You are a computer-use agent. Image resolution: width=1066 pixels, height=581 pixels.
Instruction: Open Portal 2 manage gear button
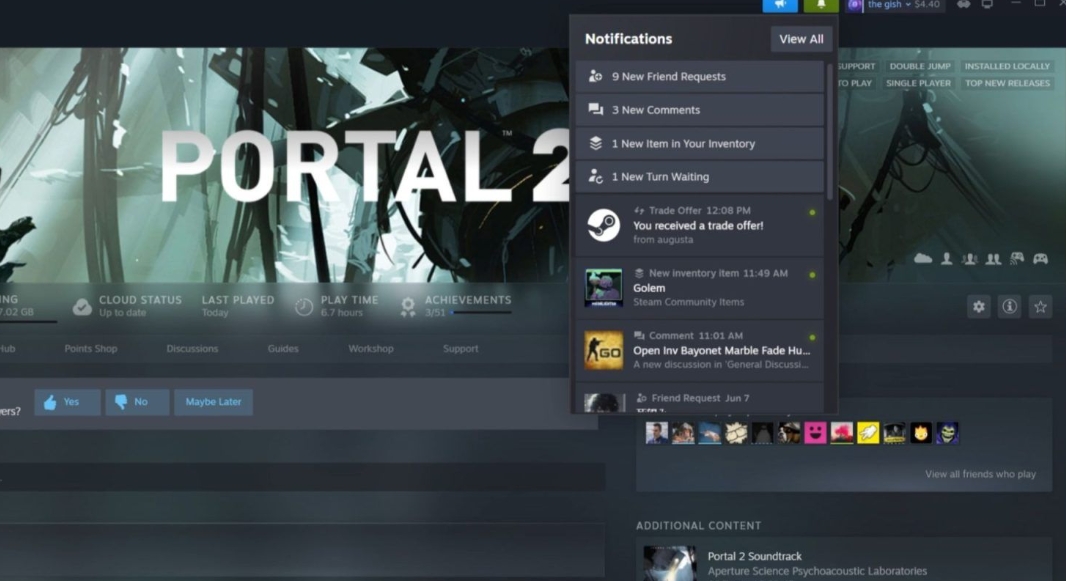coord(978,306)
